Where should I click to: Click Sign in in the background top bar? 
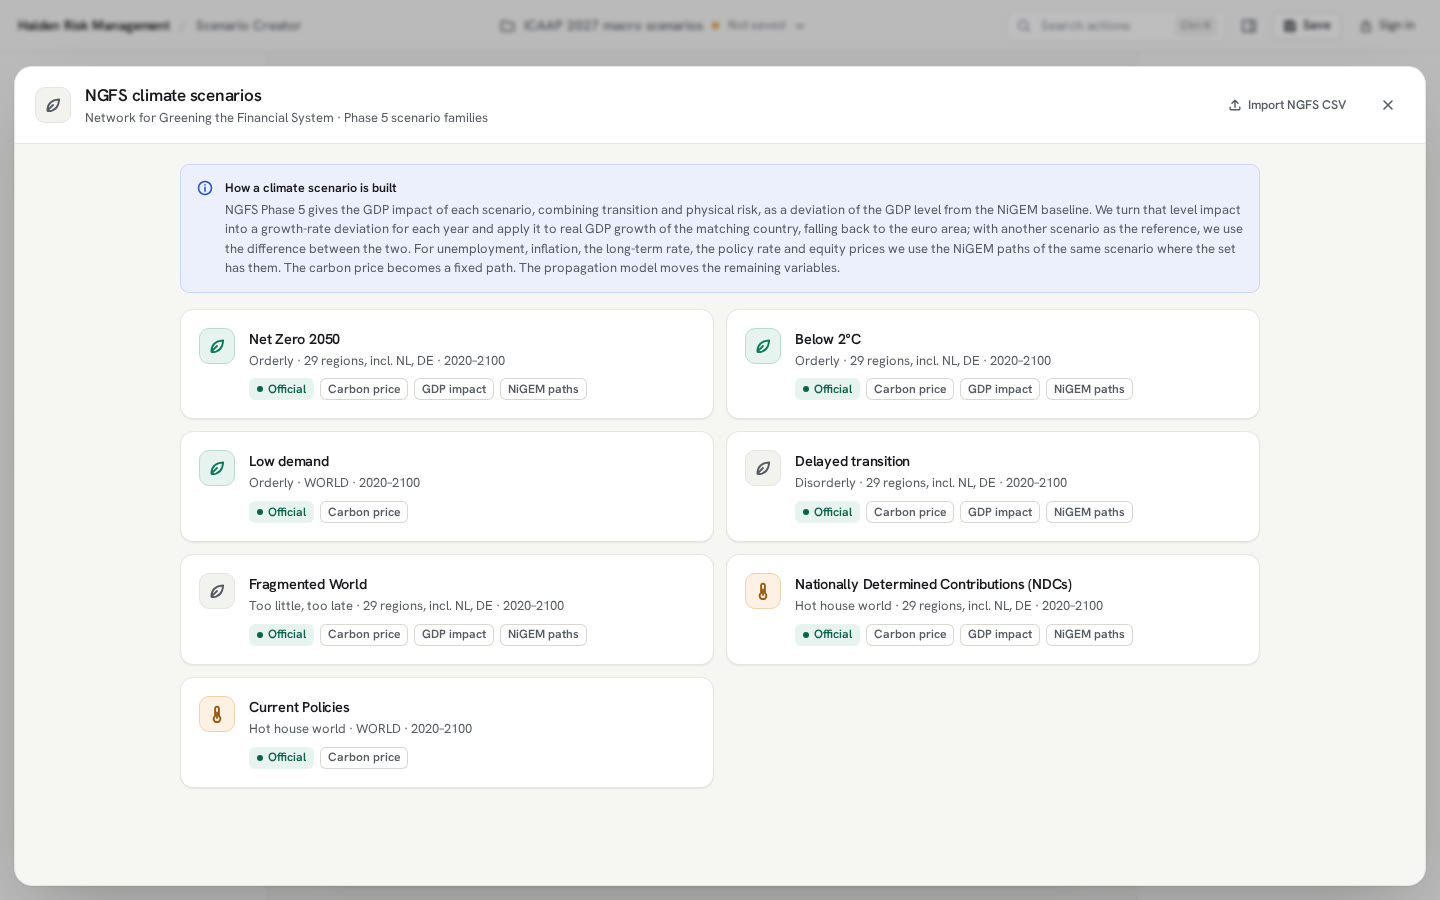(x=1387, y=26)
